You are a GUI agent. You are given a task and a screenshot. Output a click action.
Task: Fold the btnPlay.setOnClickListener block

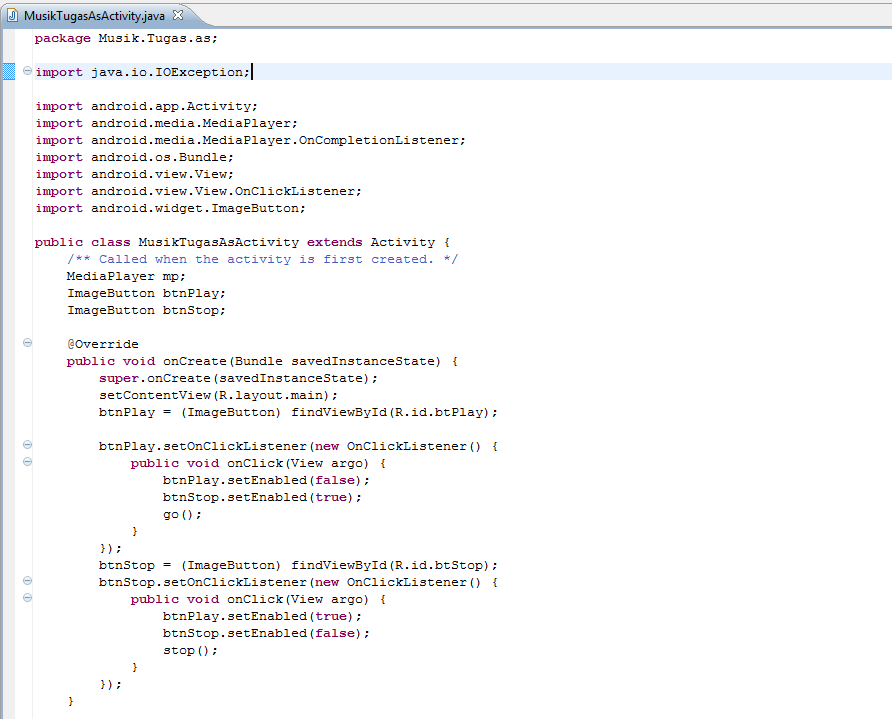click(x=27, y=445)
